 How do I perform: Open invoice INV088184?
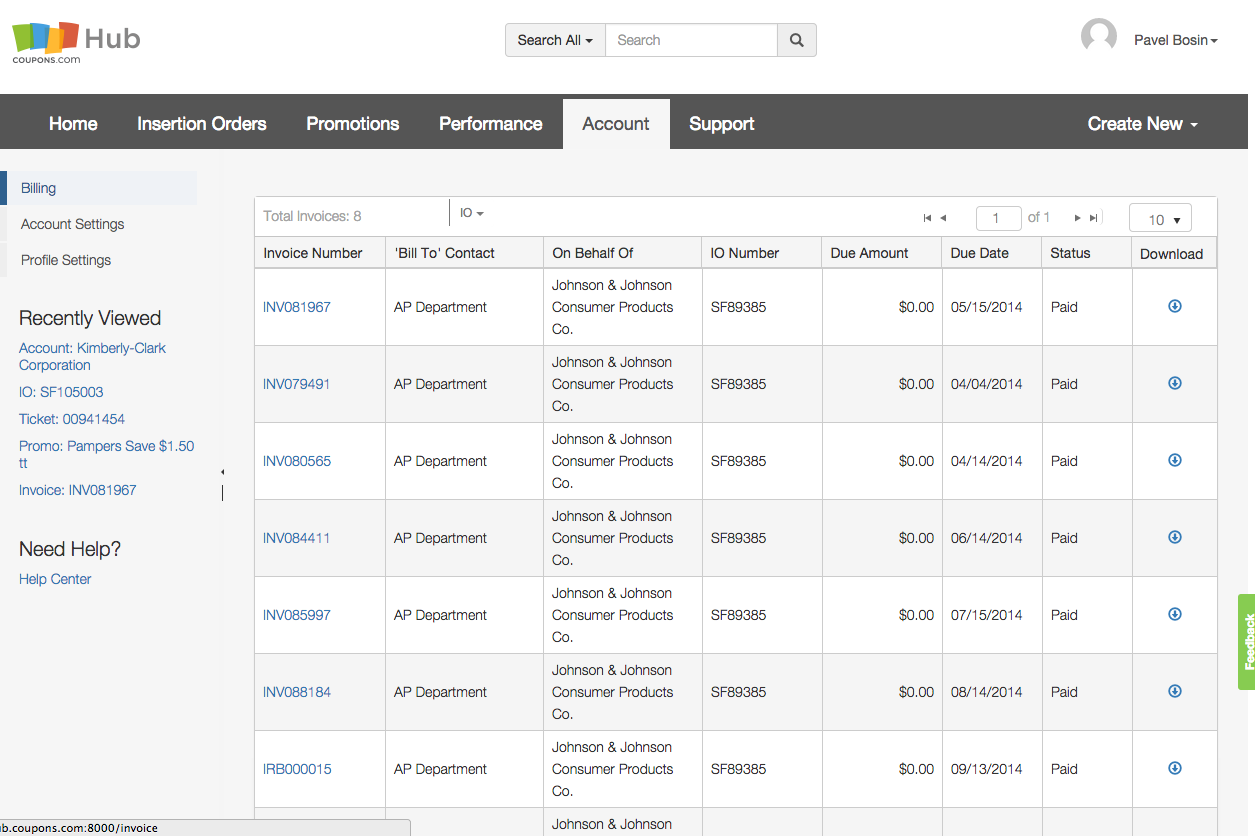click(x=297, y=692)
